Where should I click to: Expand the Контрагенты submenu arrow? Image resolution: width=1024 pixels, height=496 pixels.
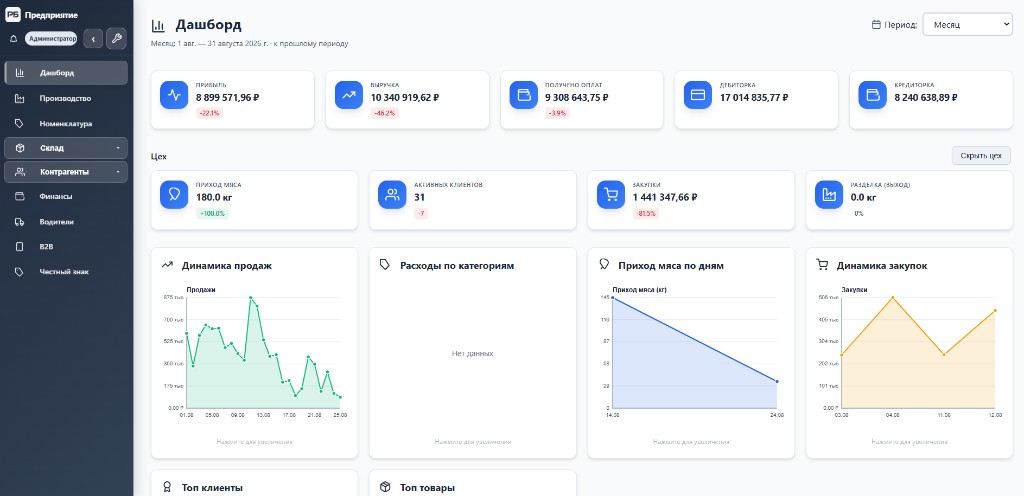tap(118, 172)
